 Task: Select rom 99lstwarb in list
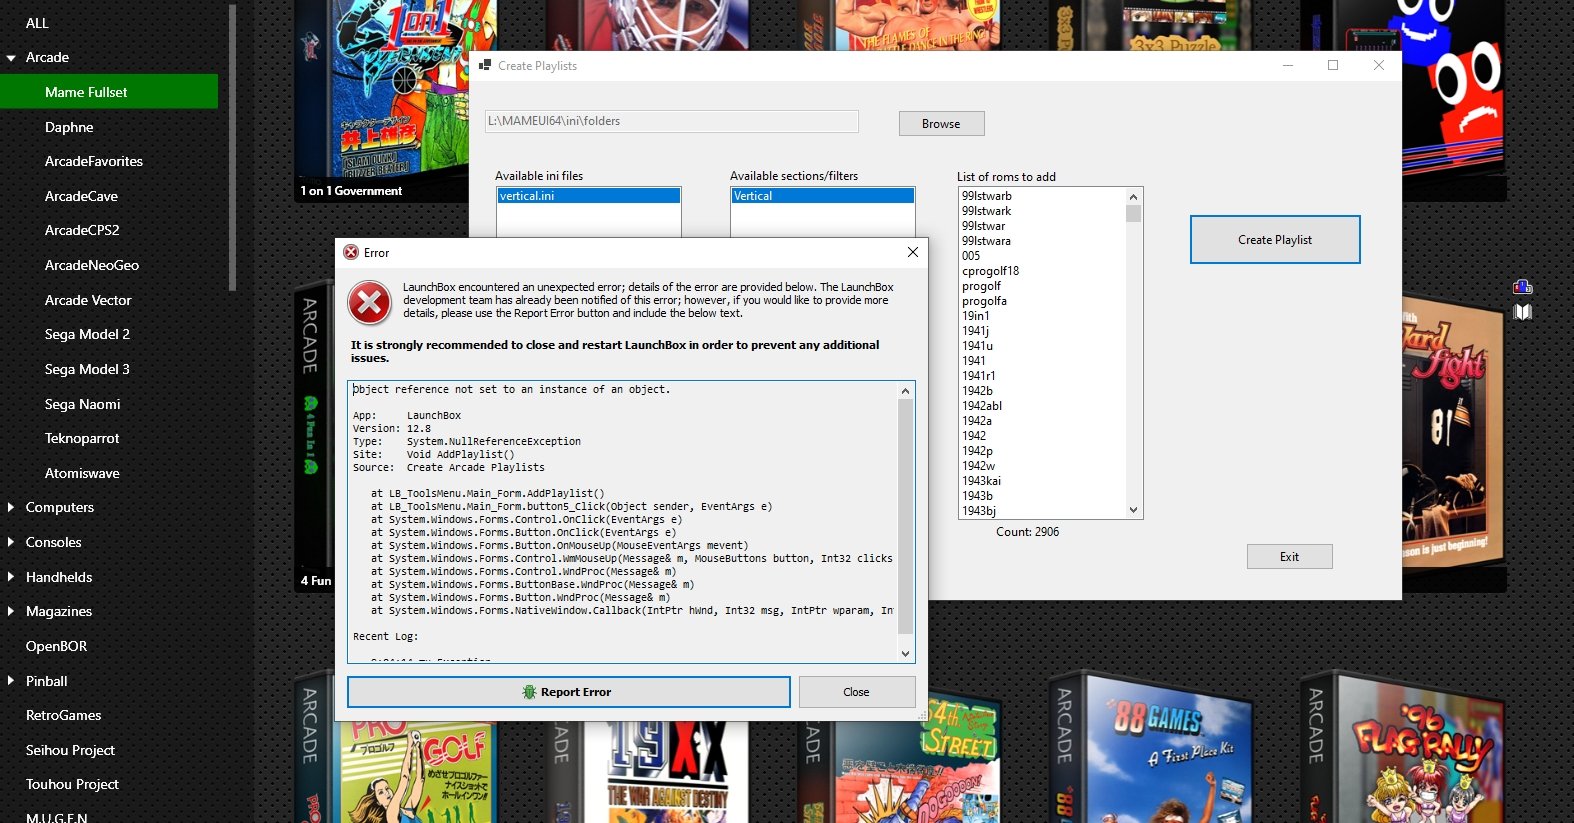tap(987, 196)
